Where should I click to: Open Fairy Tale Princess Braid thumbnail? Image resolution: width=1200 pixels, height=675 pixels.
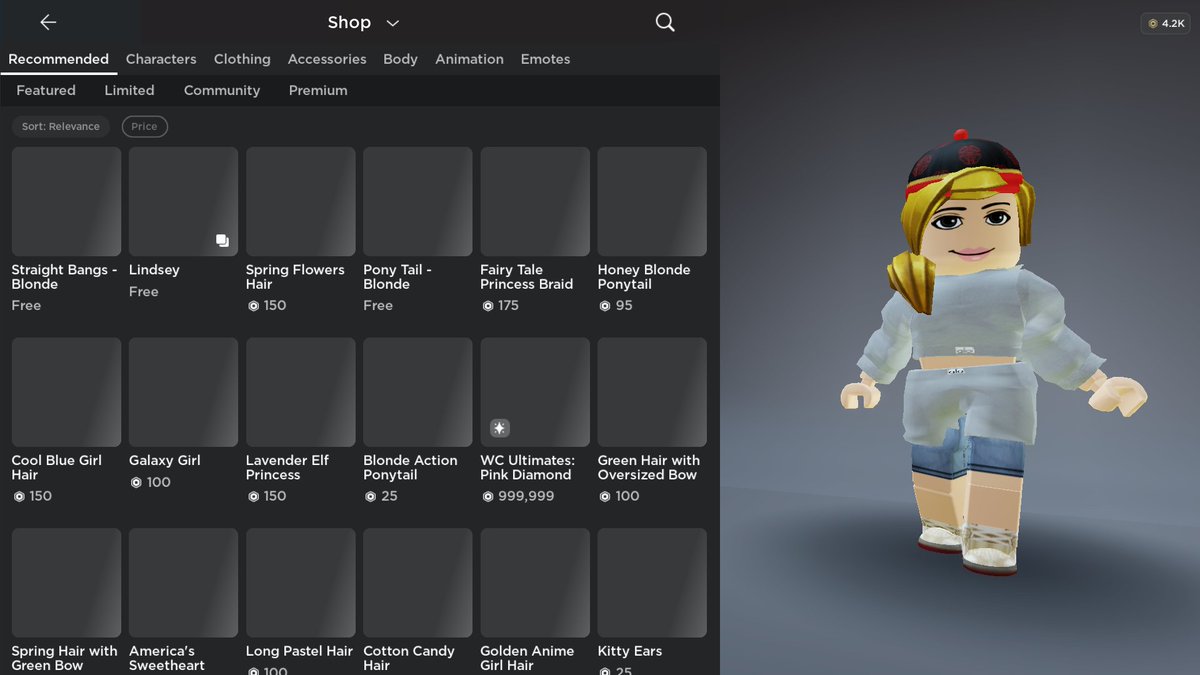(535, 201)
